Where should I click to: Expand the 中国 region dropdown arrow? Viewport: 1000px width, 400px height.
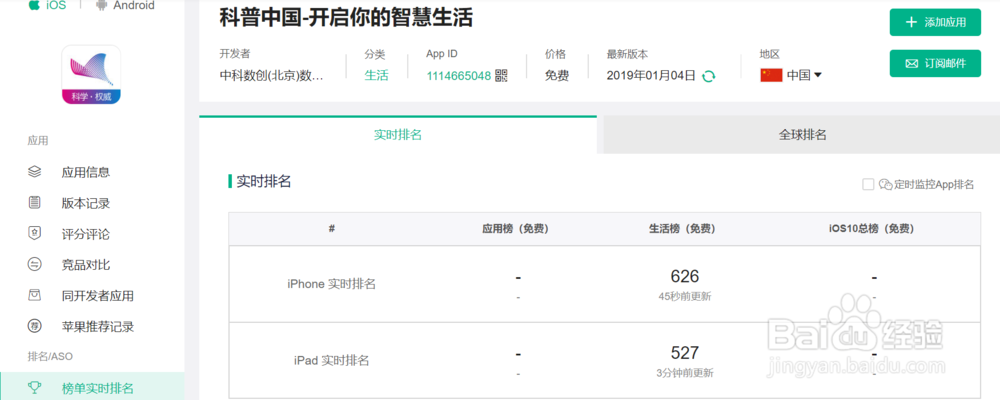[x=818, y=75]
